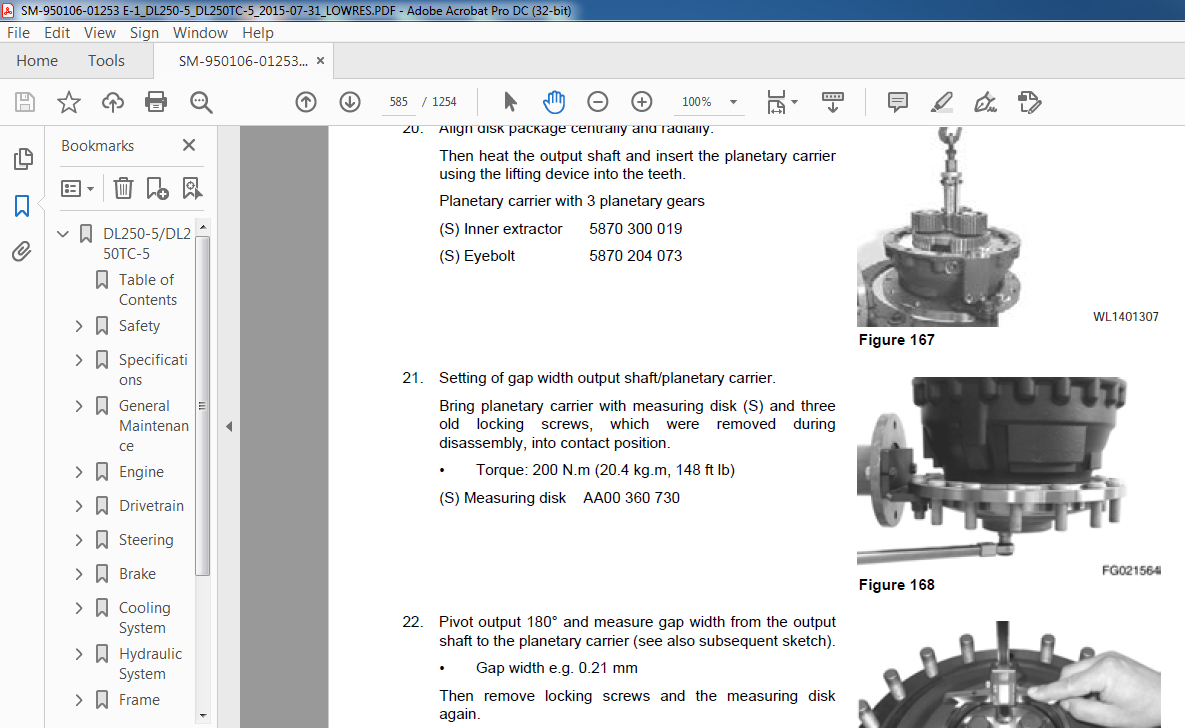Viewport: 1185px width, 728px height.
Task: Click the Save file icon
Action: (25, 102)
